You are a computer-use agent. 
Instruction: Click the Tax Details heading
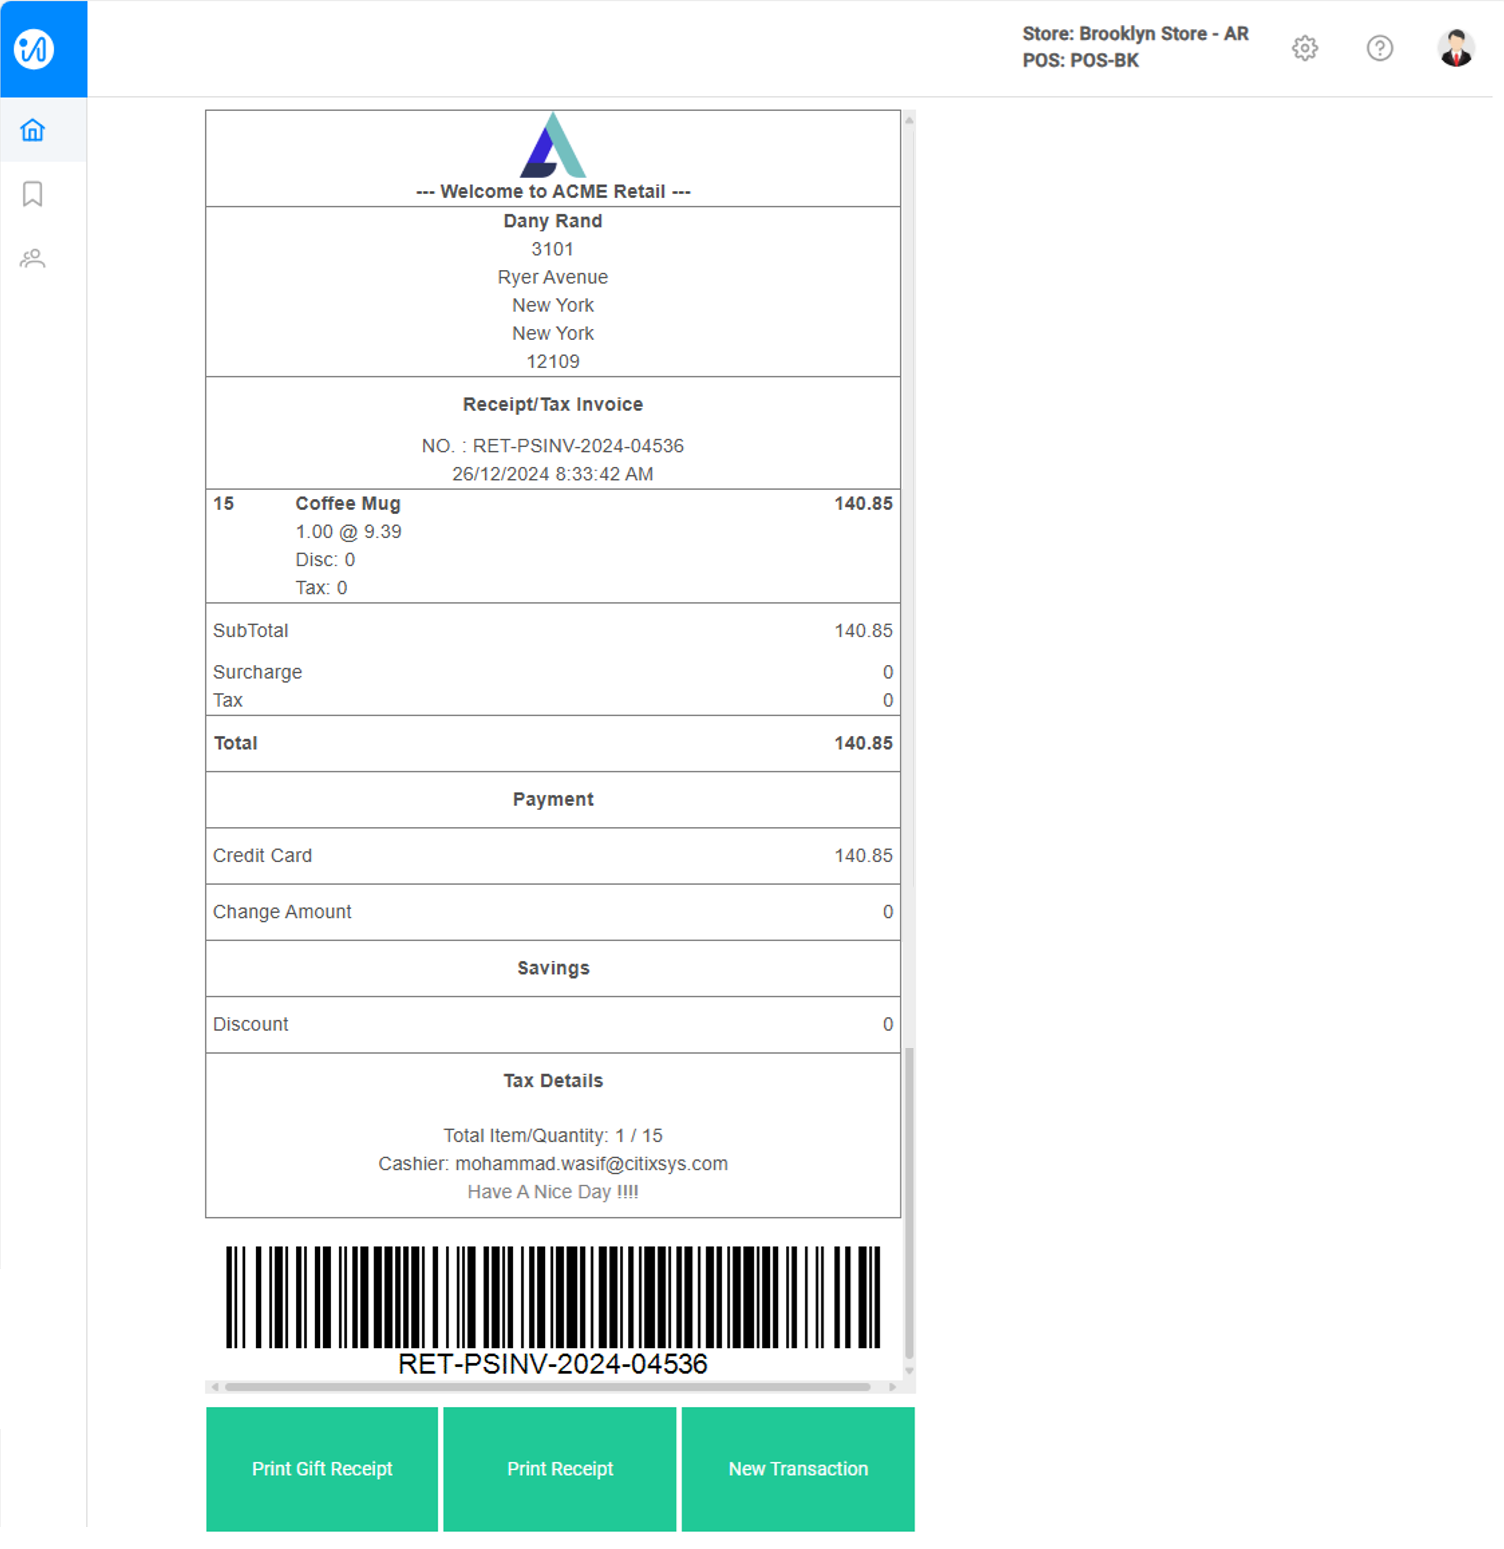click(553, 1081)
